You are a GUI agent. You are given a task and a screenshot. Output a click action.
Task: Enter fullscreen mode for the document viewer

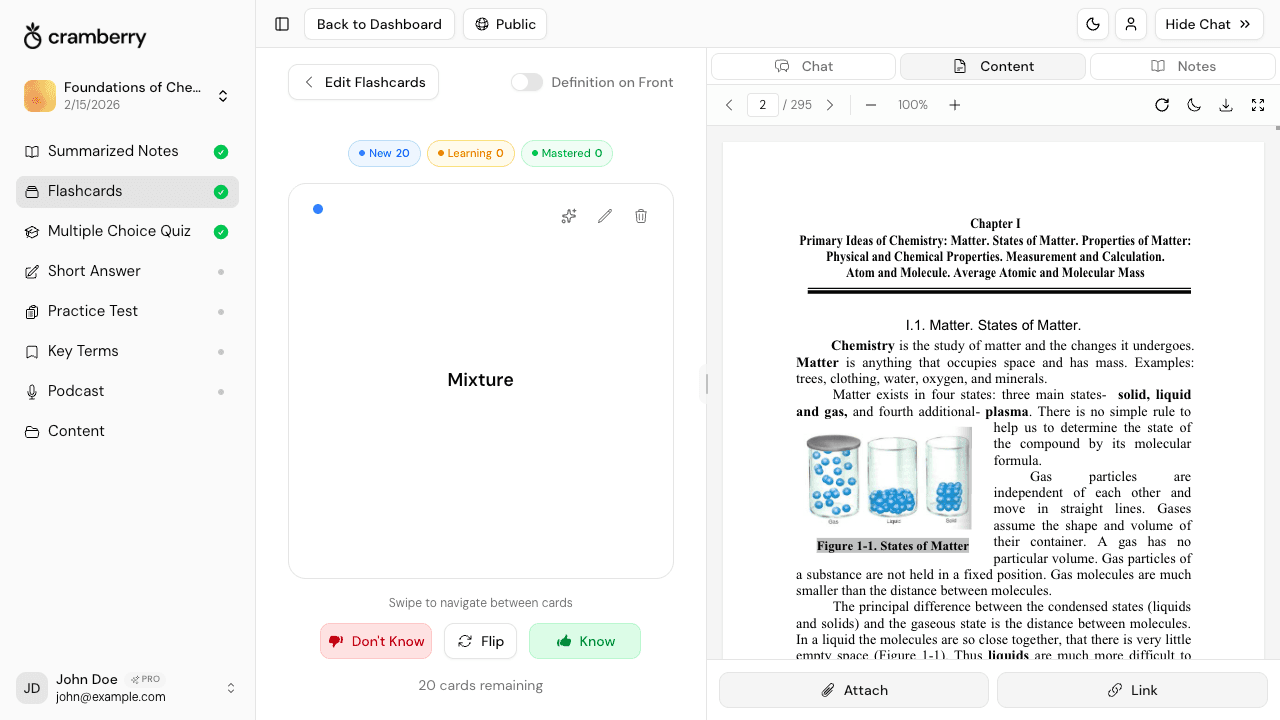(x=1258, y=105)
